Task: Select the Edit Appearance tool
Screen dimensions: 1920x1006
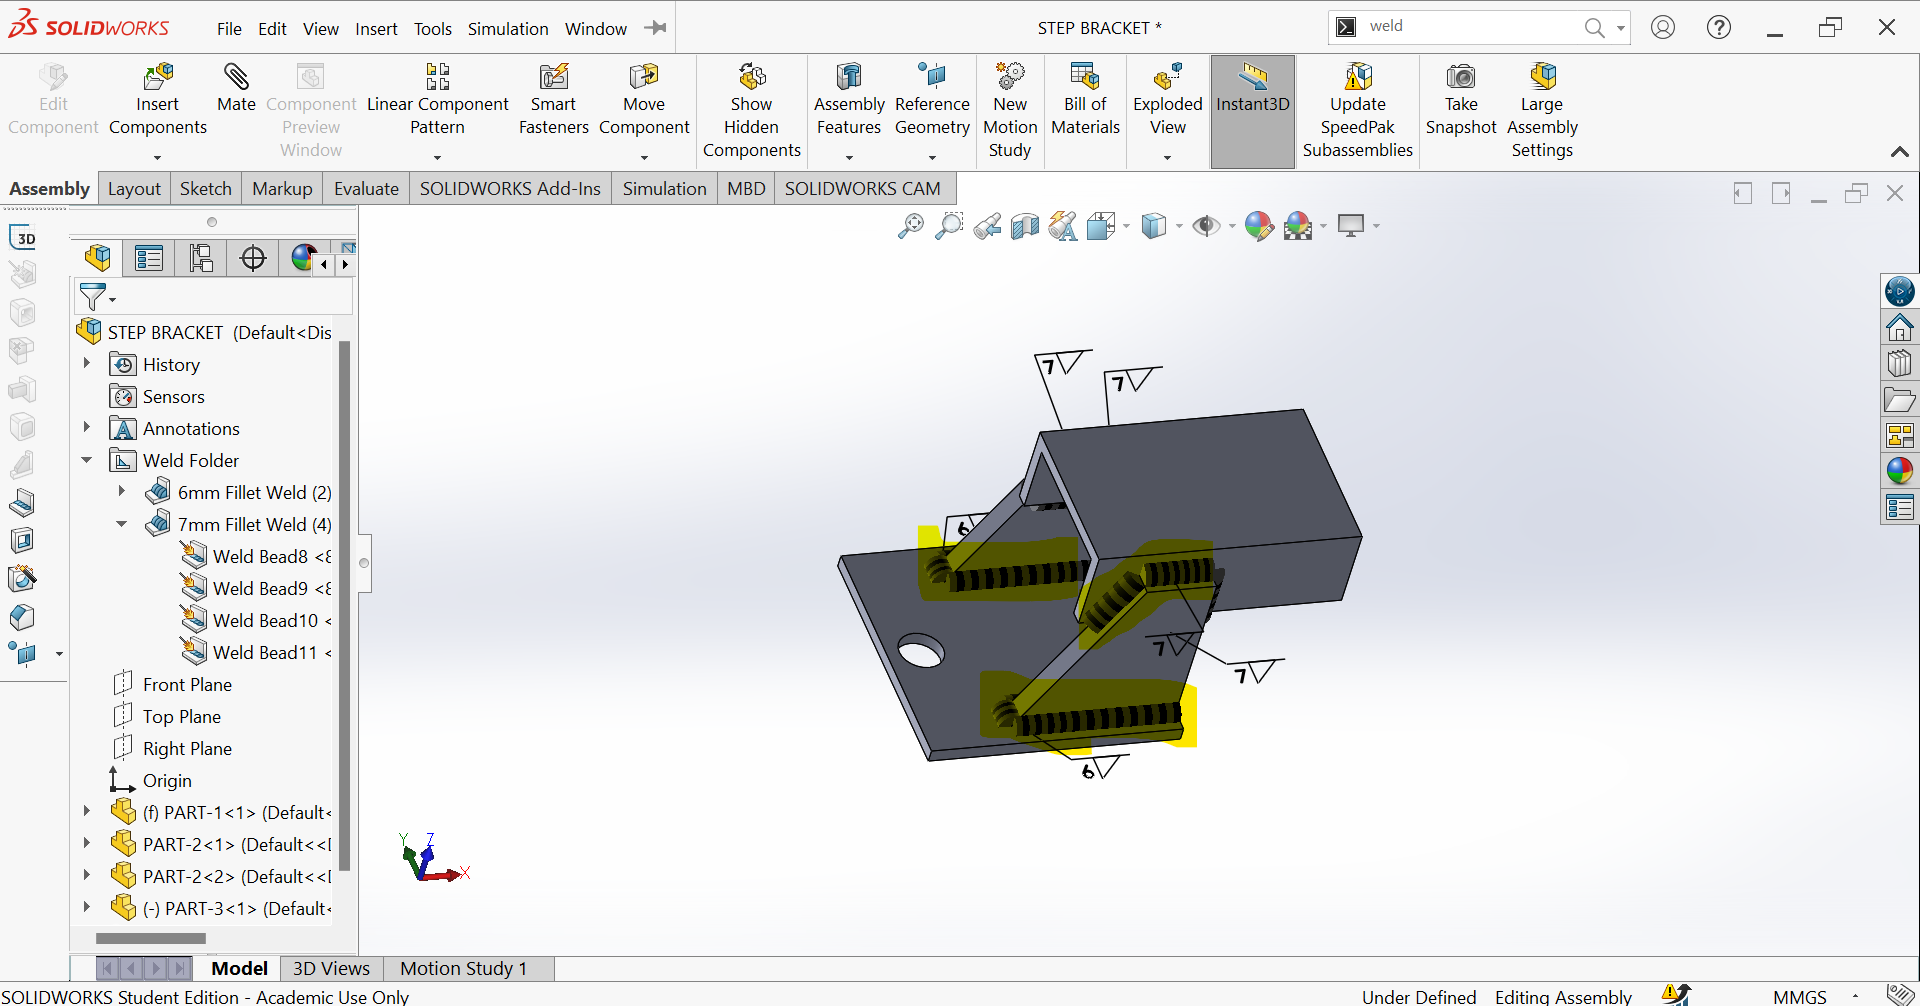Action: point(1259,225)
